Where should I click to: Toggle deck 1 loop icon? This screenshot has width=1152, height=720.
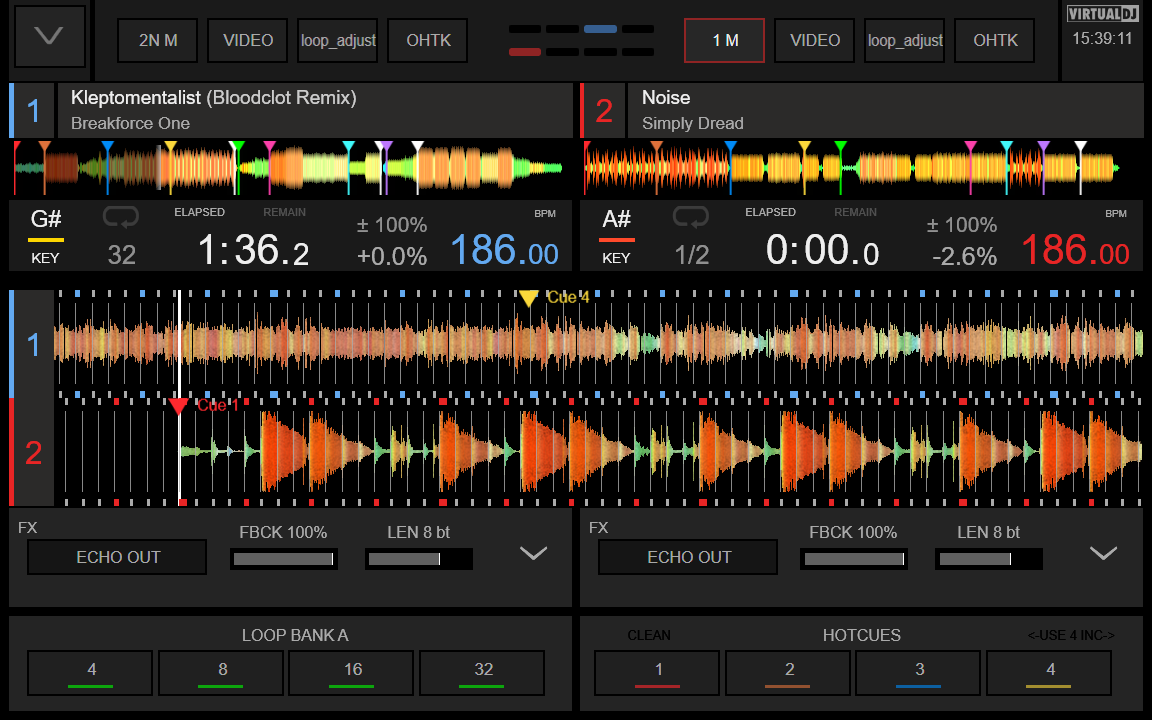coord(120,217)
